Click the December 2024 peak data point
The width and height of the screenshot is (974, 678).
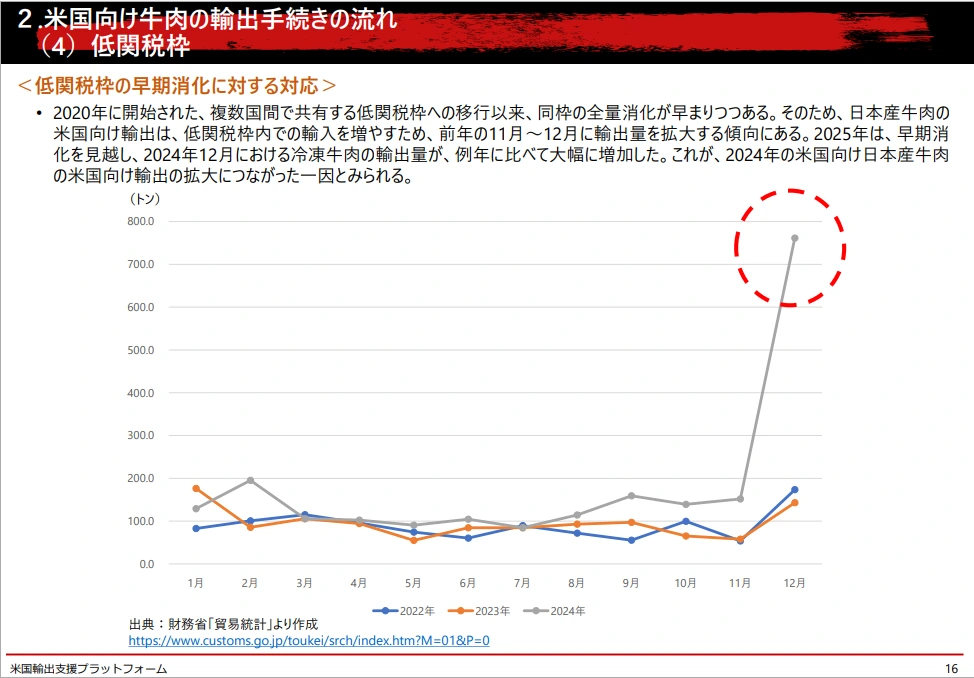(x=794, y=237)
